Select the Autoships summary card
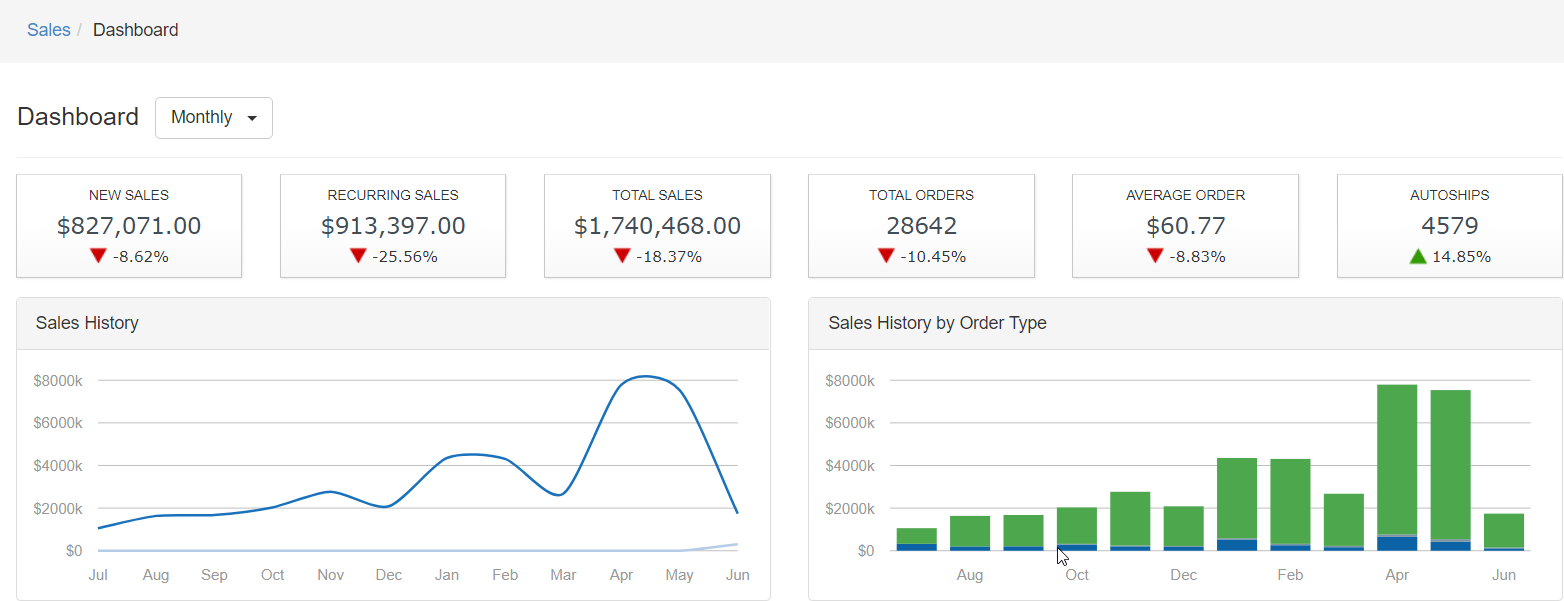The image size is (1564, 601). pos(1449,225)
